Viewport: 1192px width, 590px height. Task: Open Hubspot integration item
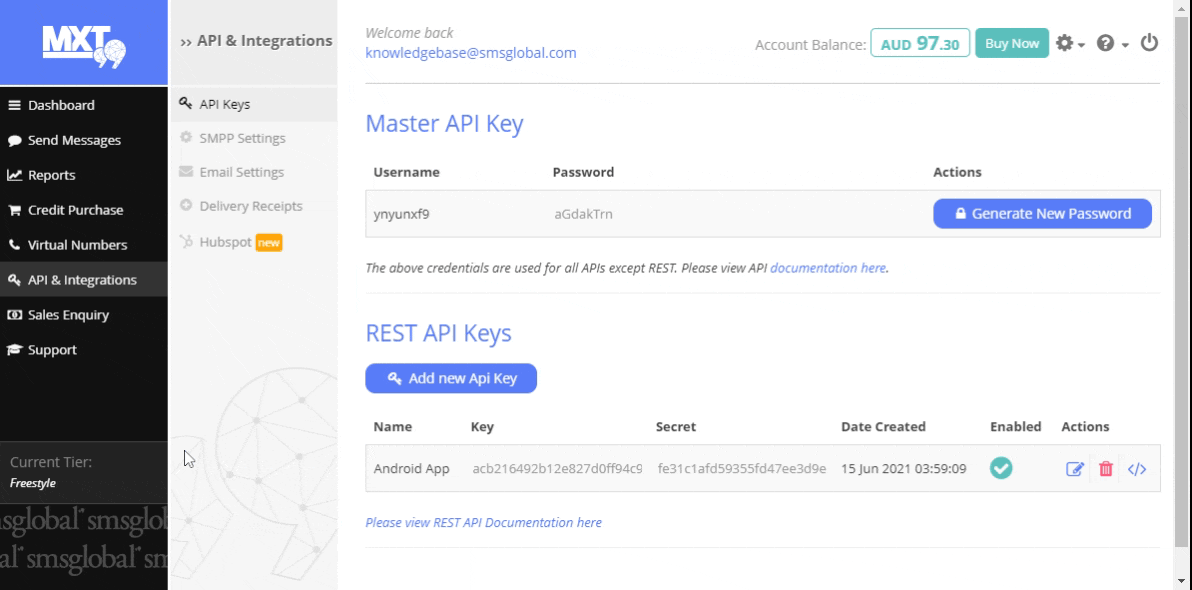click(x=226, y=241)
